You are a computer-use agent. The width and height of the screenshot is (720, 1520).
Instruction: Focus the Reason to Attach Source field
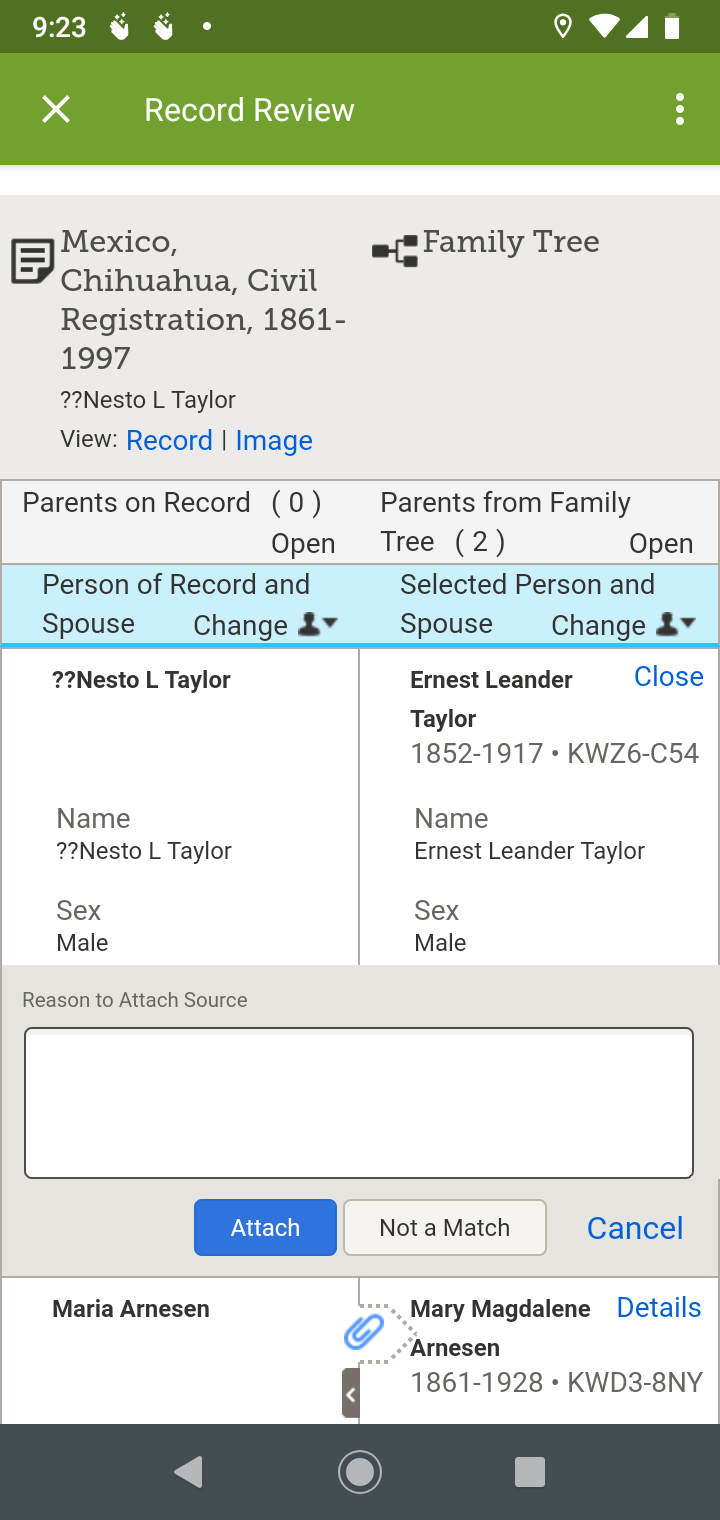(x=359, y=1103)
